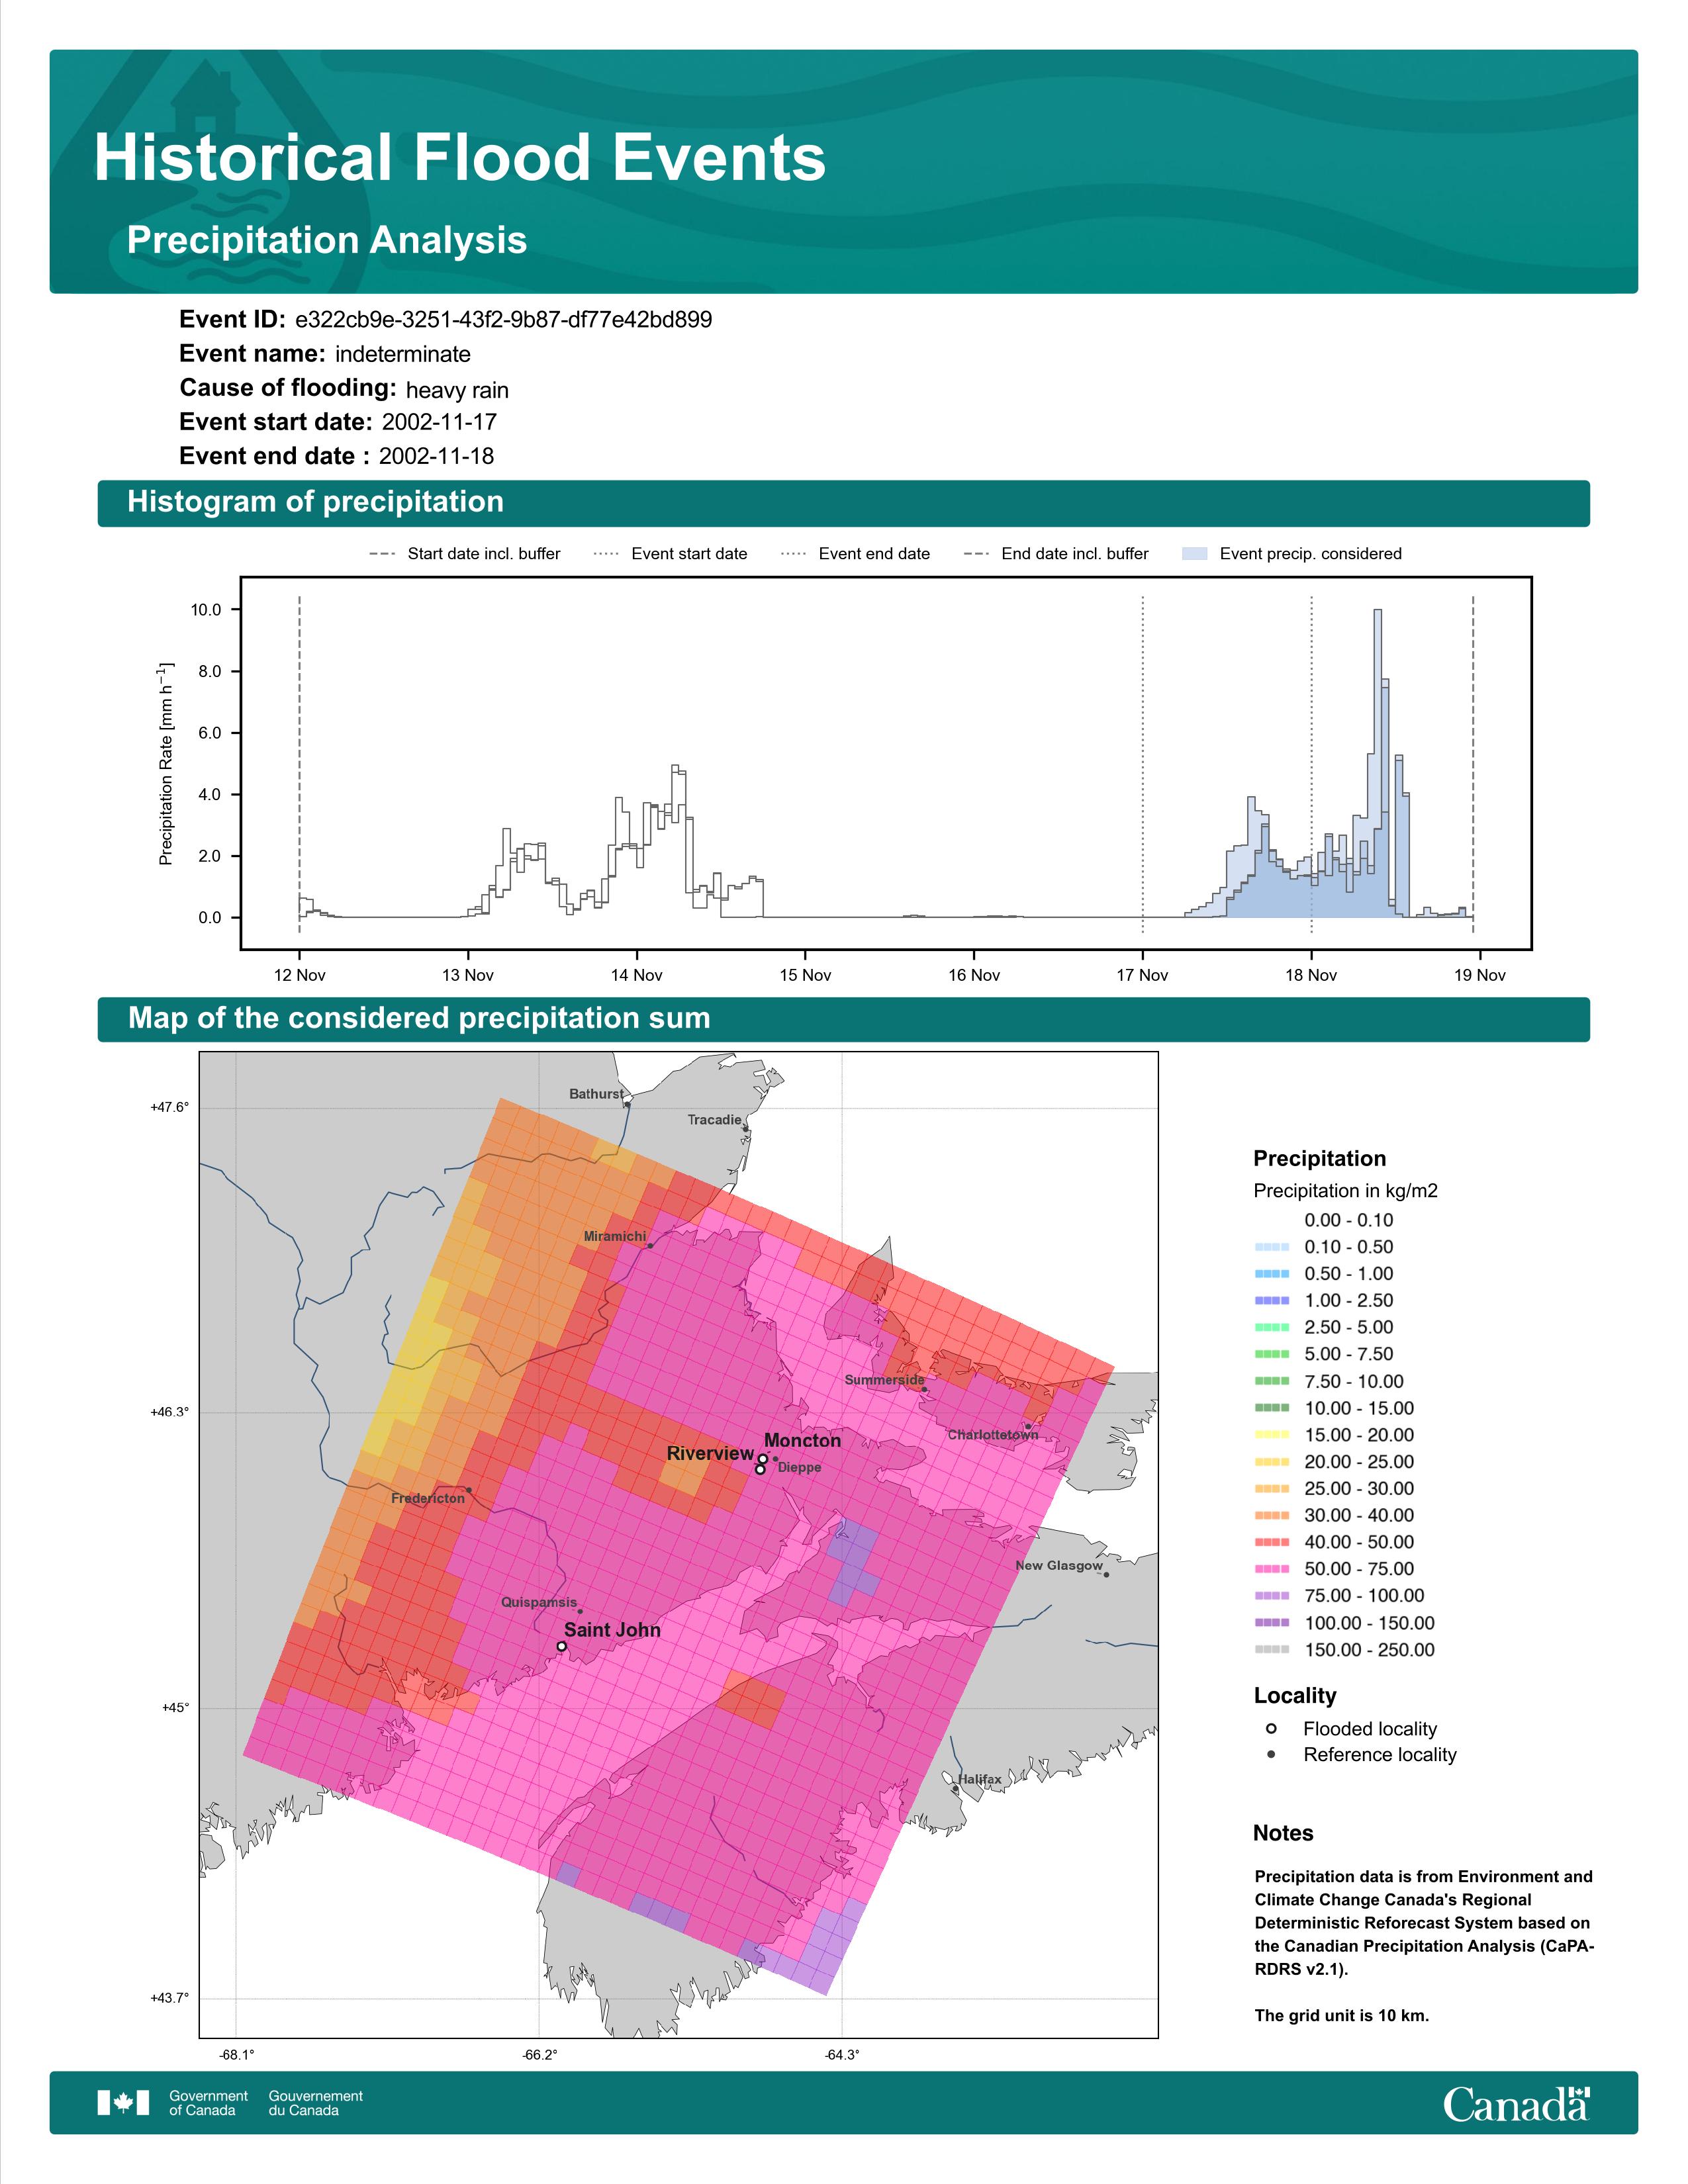Image resolution: width=1688 pixels, height=2184 pixels.
Task: Click the 150.00 - 250.00 grey legend swatch
Action: point(1272,1650)
